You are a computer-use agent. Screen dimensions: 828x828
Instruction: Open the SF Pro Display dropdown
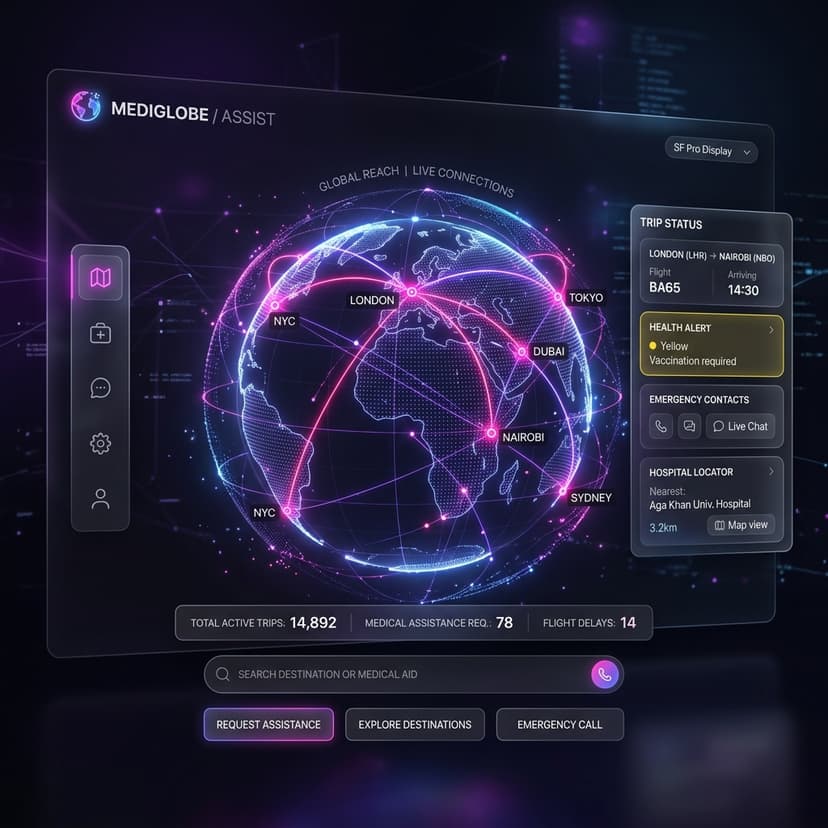(x=711, y=150)
